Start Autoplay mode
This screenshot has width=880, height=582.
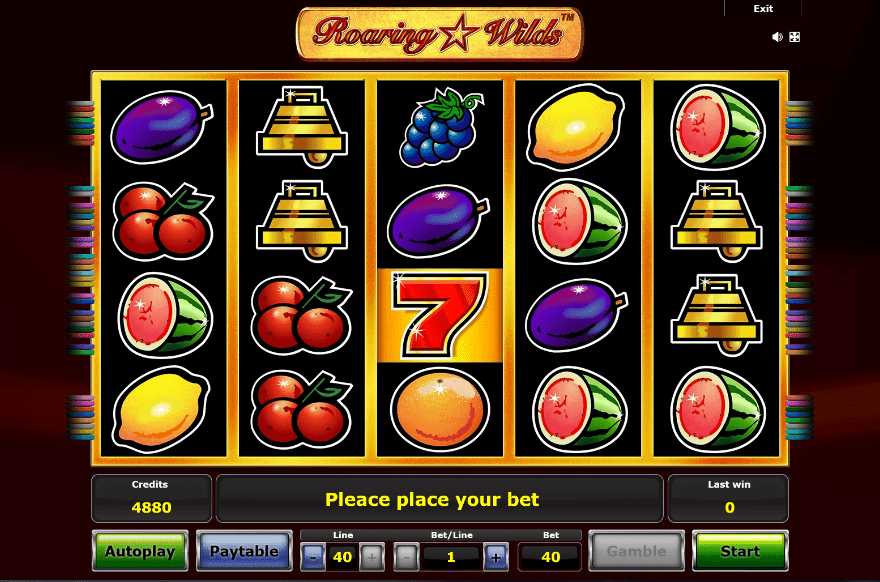point(140,551)
